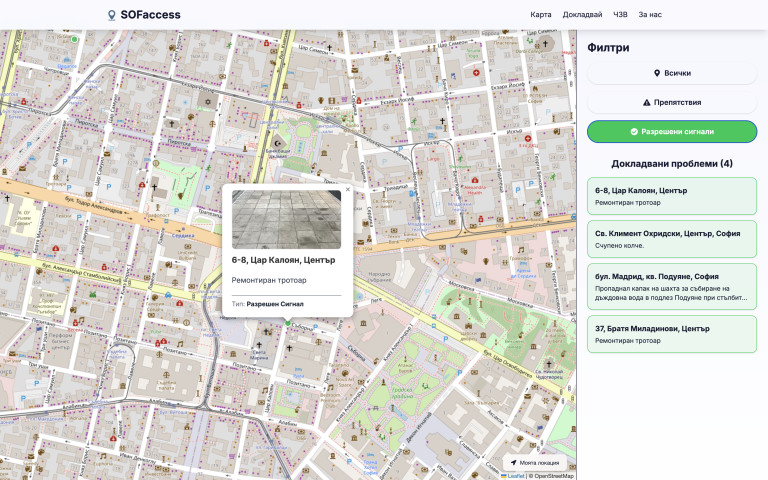
Task: Select the Всички filter with pin icon
Action: pyautogui.click(x=671, y=73)
